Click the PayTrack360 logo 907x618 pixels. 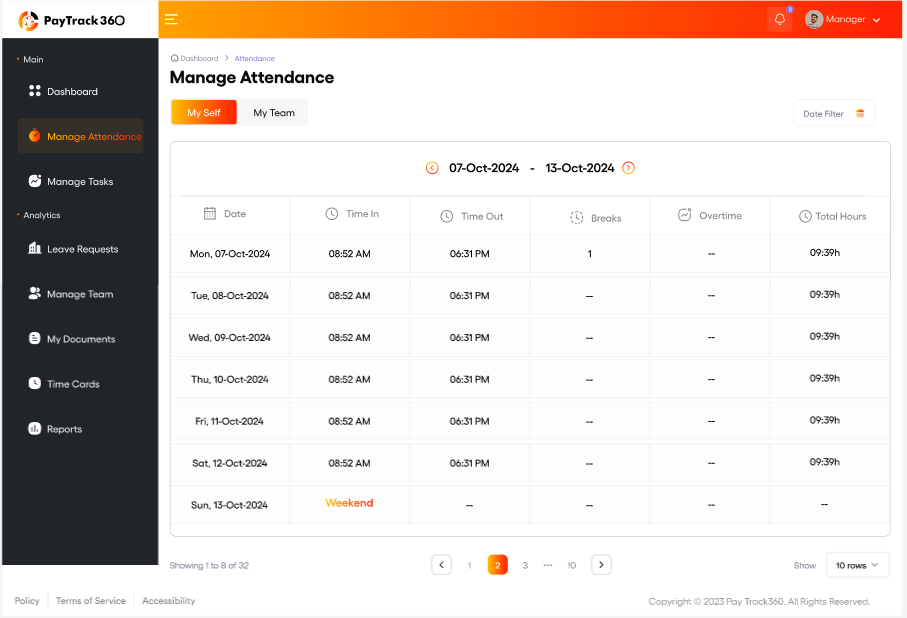[x=72, y=20]
